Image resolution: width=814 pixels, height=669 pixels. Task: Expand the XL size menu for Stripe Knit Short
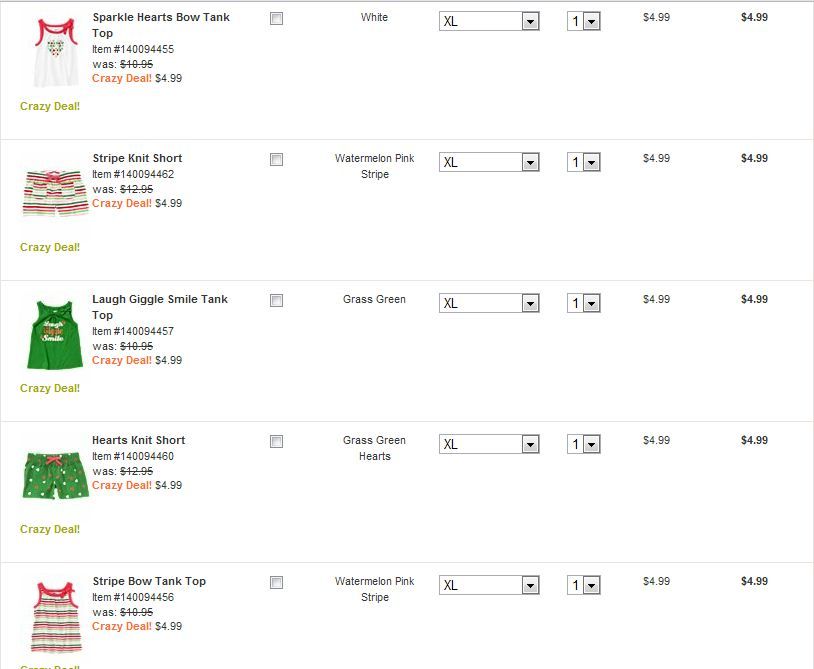(x=488, y=163)
